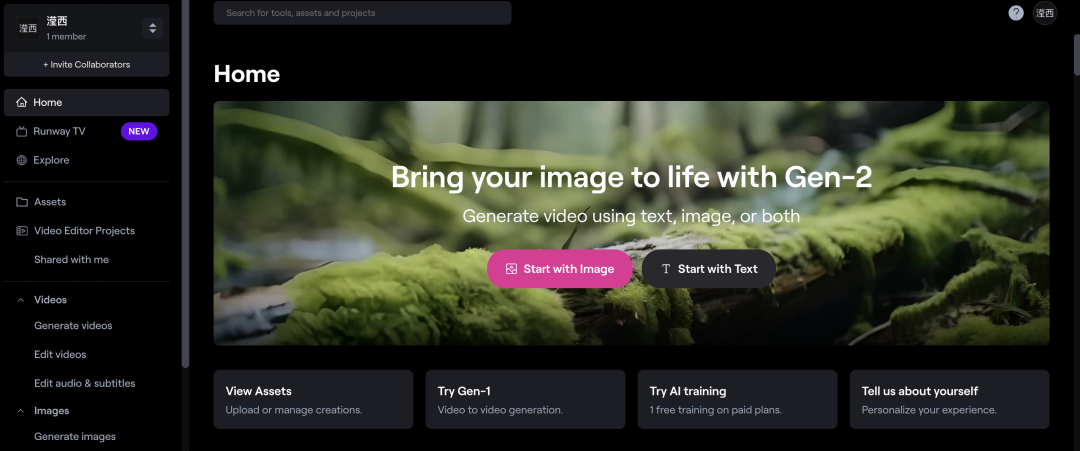Viewport: 1080px width, 451px height.
Task: Open the user profile avatar at top right
Action: 1045,13
